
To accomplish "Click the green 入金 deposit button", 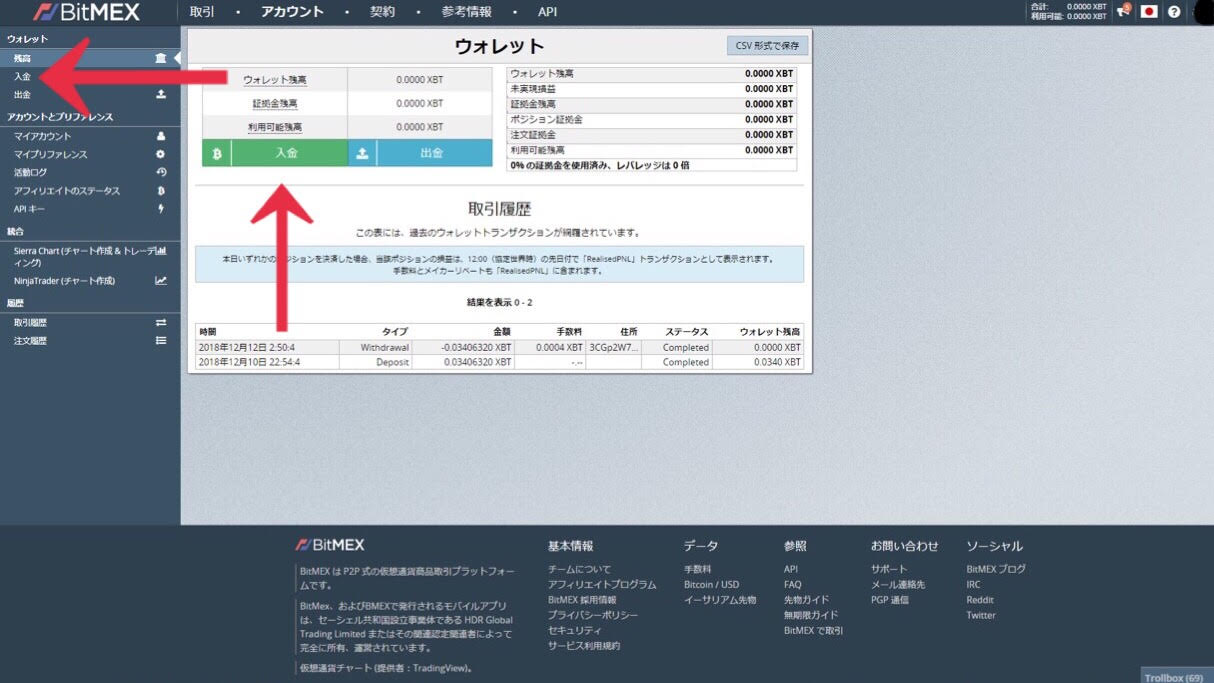I will pyautogui.click(x=275, y=153).
